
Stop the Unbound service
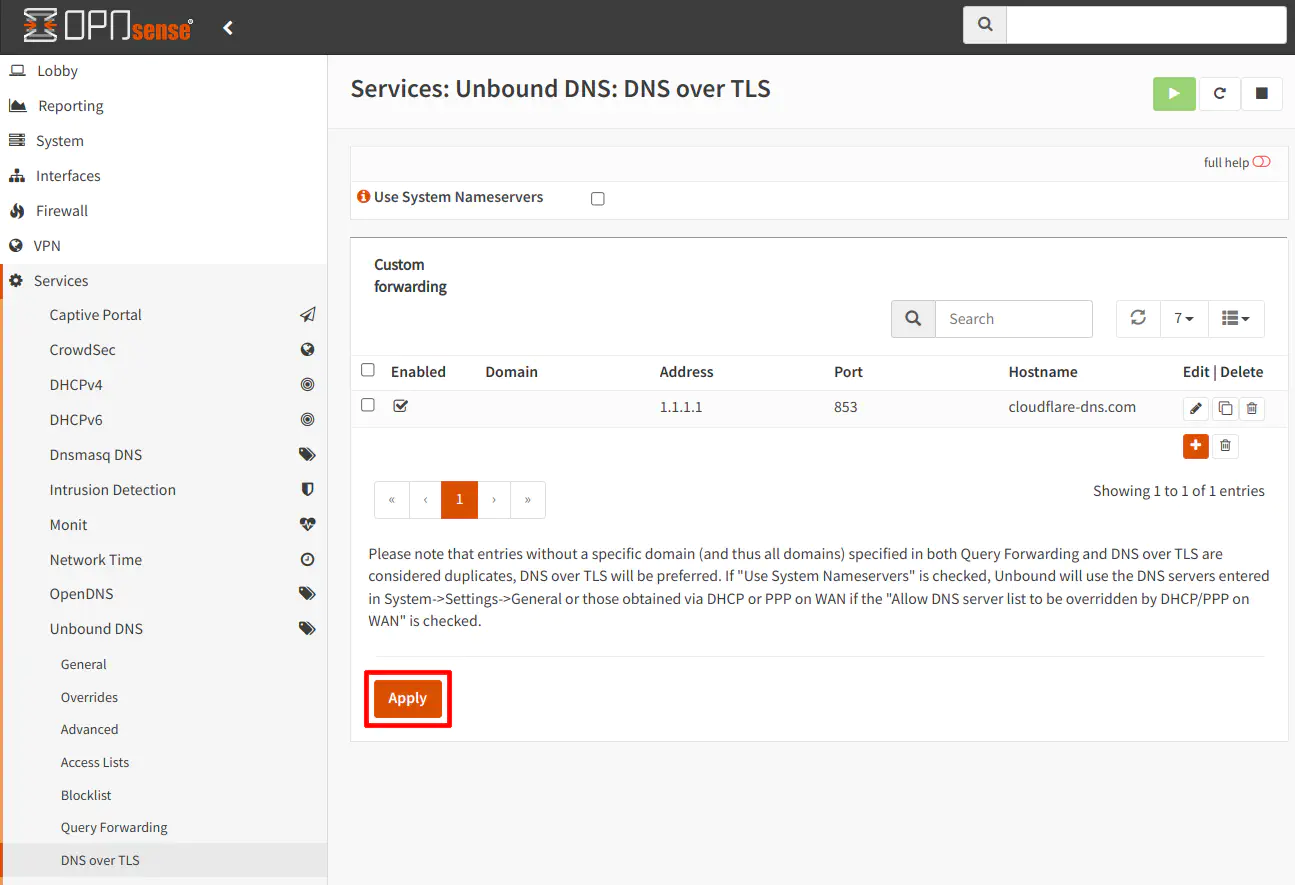[x=1262, y=93]
